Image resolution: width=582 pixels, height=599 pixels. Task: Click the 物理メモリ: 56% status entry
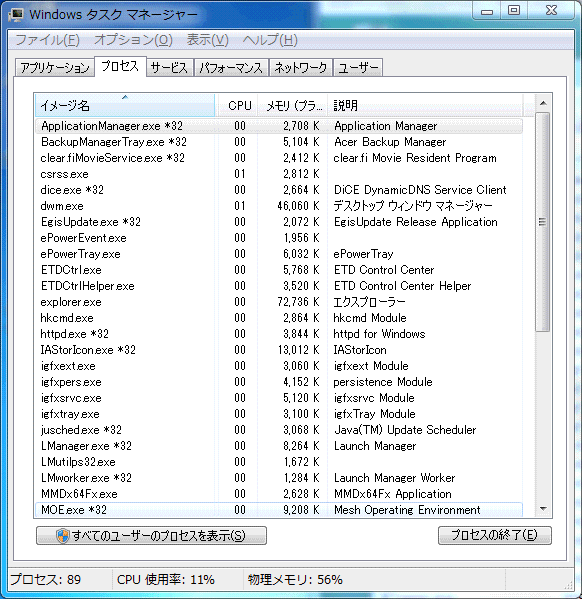tap(295, 580)
